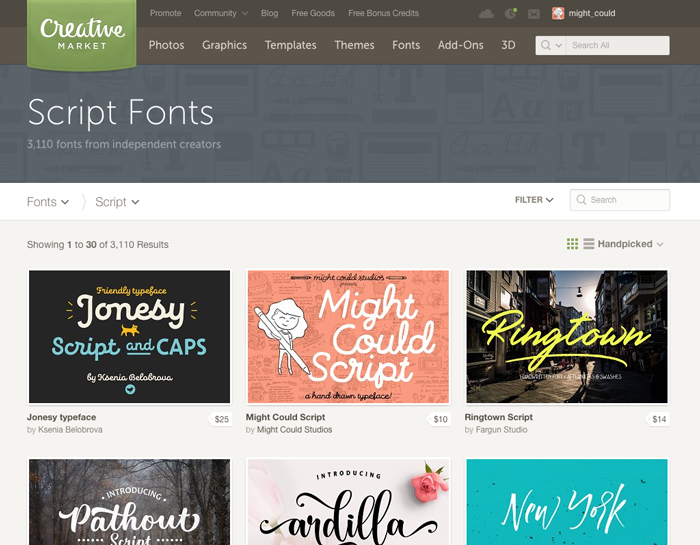Open the Add-Ons category
Image resolution: width=700 pixels, height=545 pixels.
(x=461, y=45)
